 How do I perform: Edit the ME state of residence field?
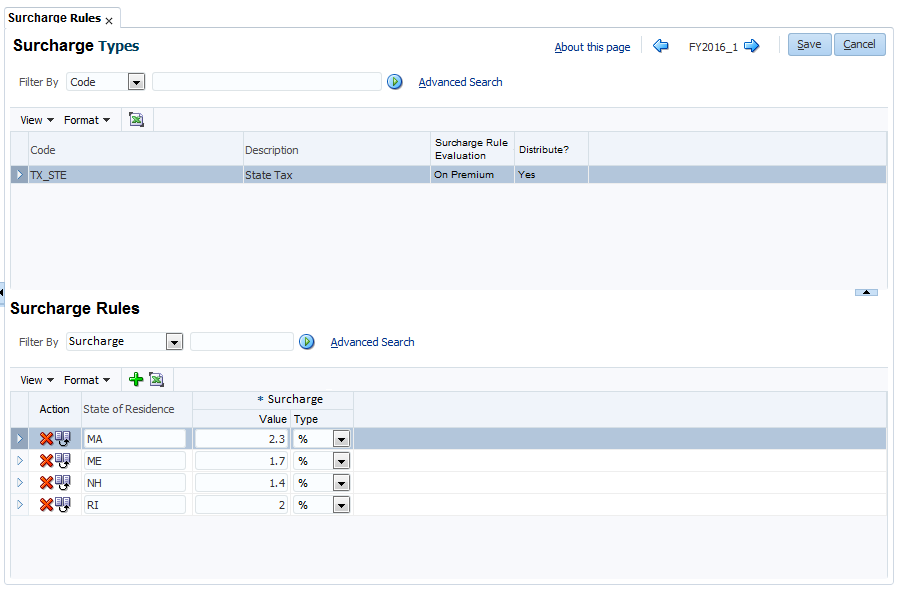[135, 461]
